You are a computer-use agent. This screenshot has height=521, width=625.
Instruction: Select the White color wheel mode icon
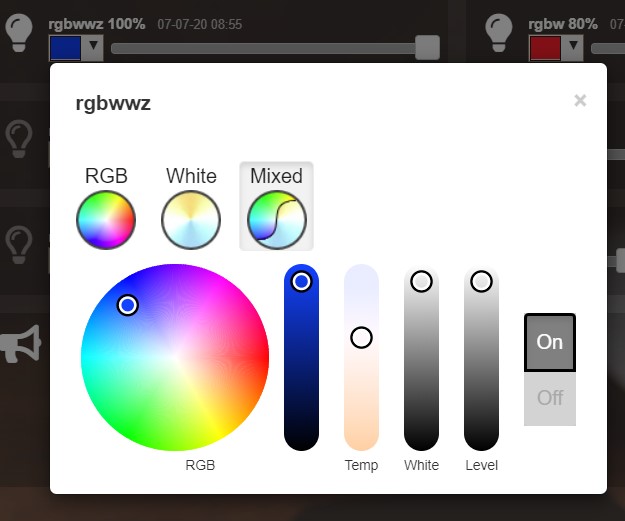tap(191, 220)
